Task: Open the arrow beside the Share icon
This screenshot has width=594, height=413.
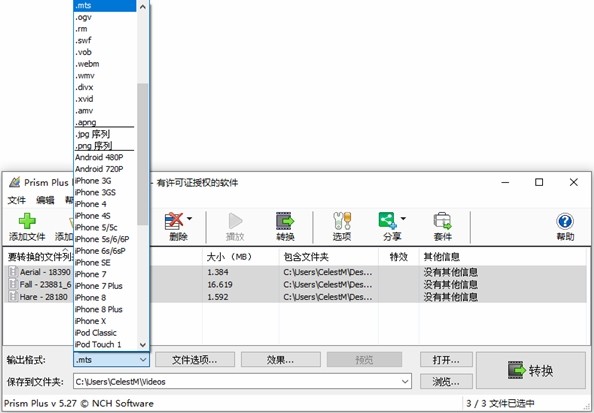Action: coord(403,219)
